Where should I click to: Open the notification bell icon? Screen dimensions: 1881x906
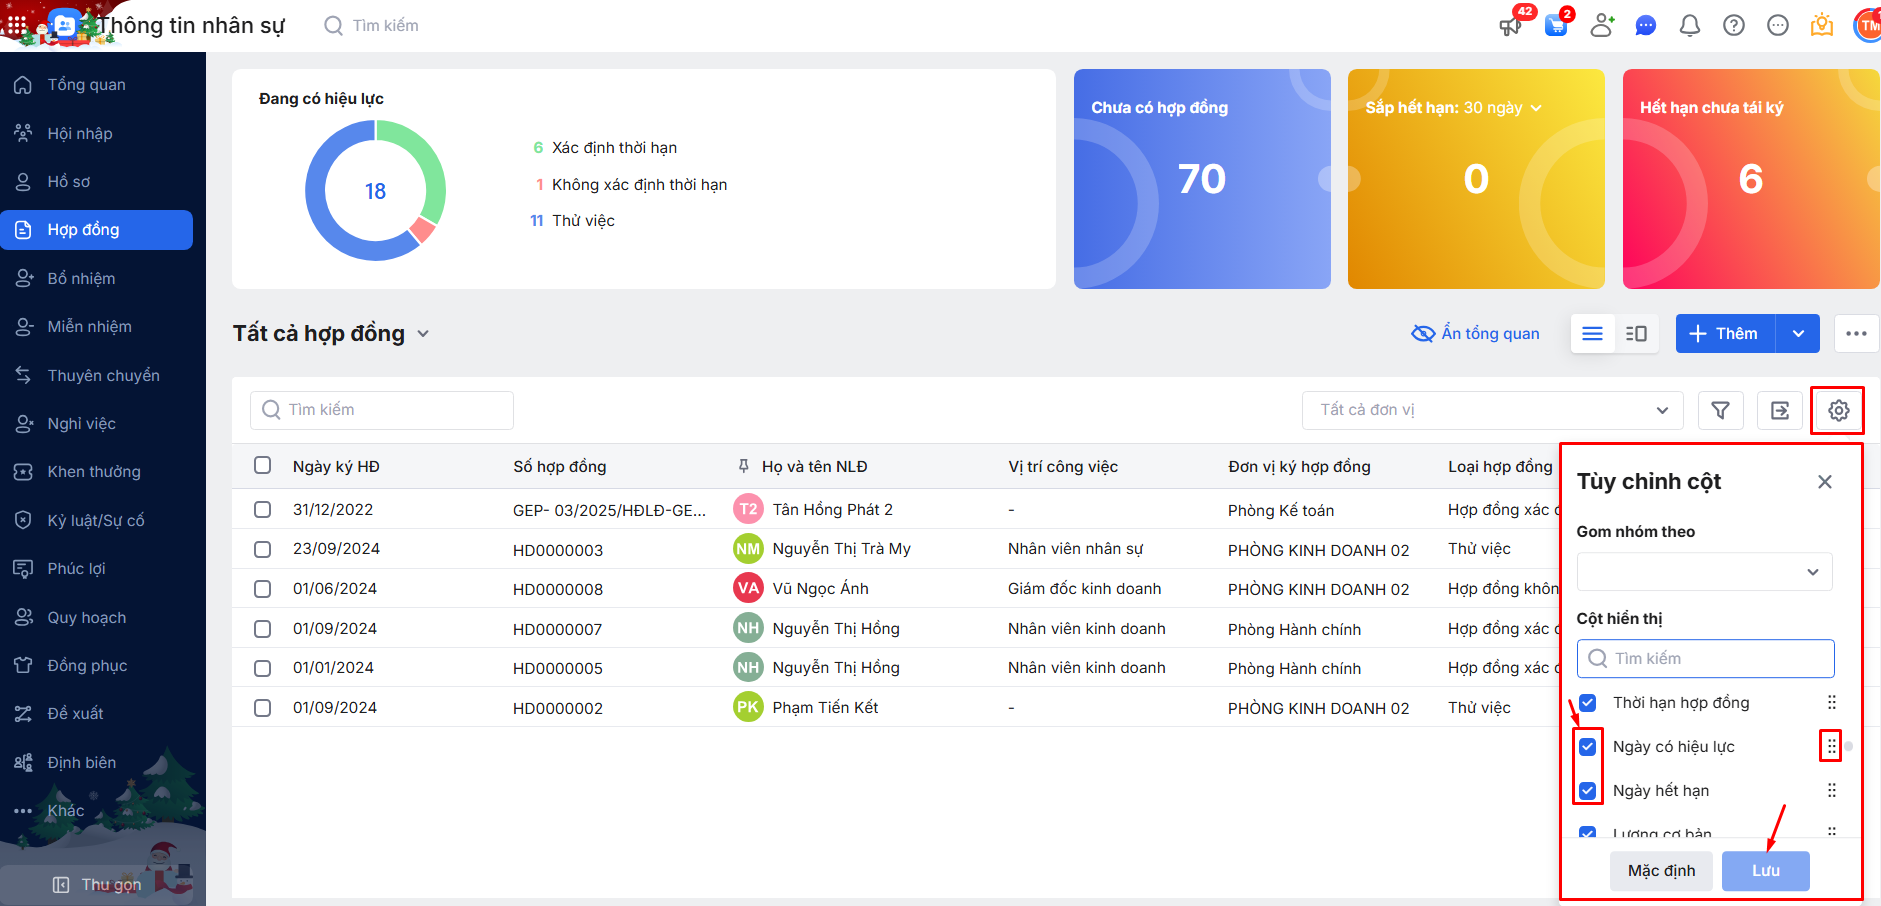1689,25
